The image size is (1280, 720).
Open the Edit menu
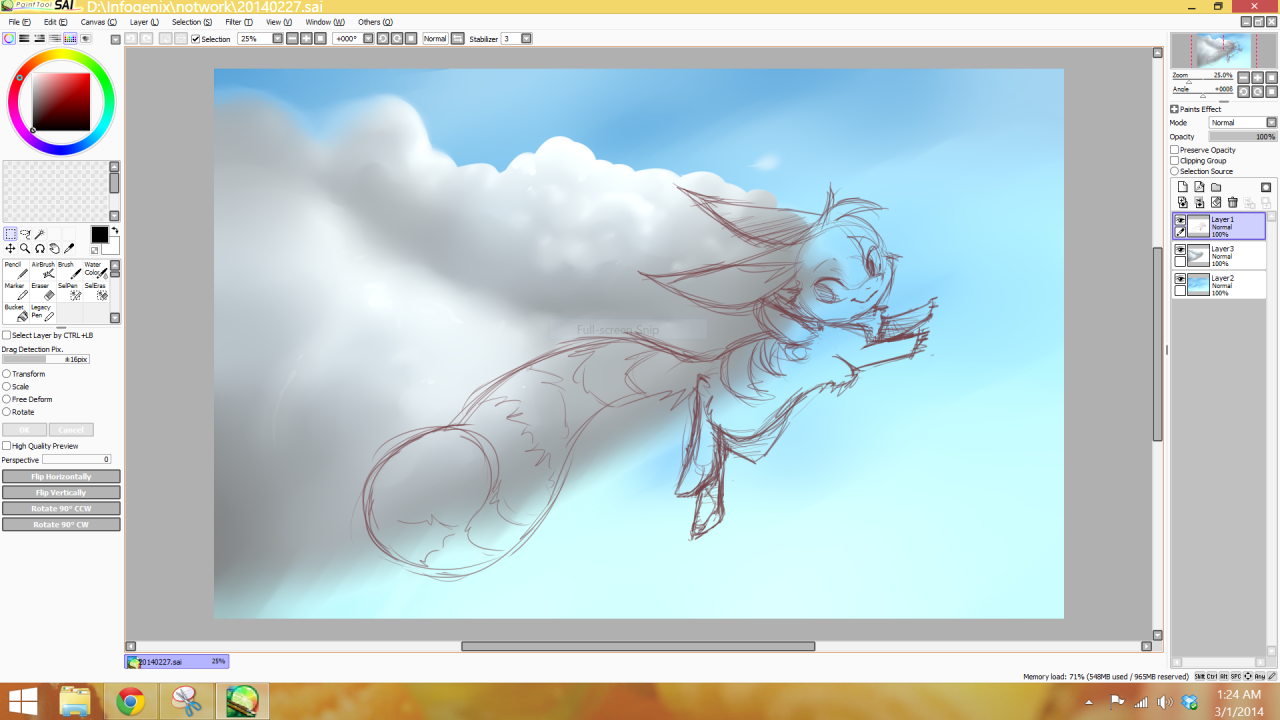click(56, 22)
